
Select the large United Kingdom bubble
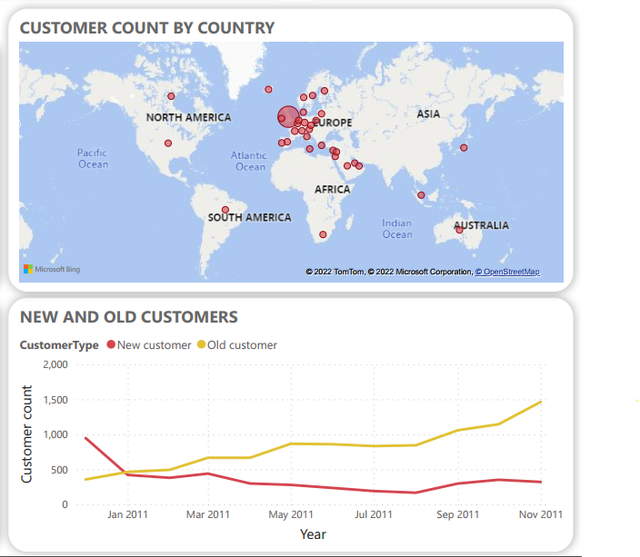point(288,117)
